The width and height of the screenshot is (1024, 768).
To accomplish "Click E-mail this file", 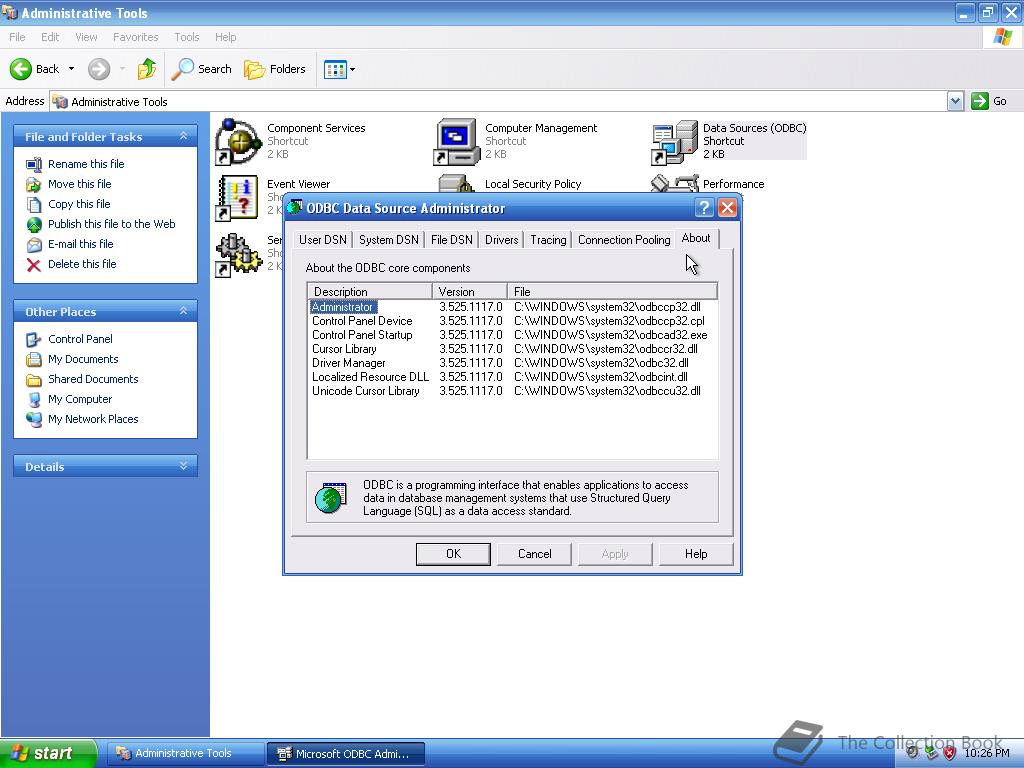I will [x=80, y=244].
